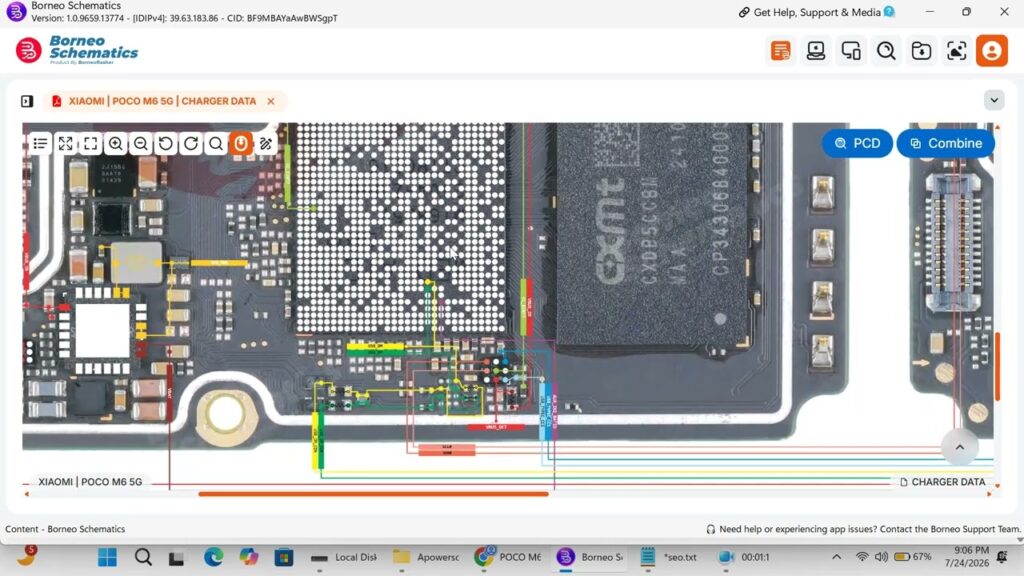The width and height of the screenshot is (1024, 576).
Task: Click the Borneo Schematics logo
Action: coord(77,50)
